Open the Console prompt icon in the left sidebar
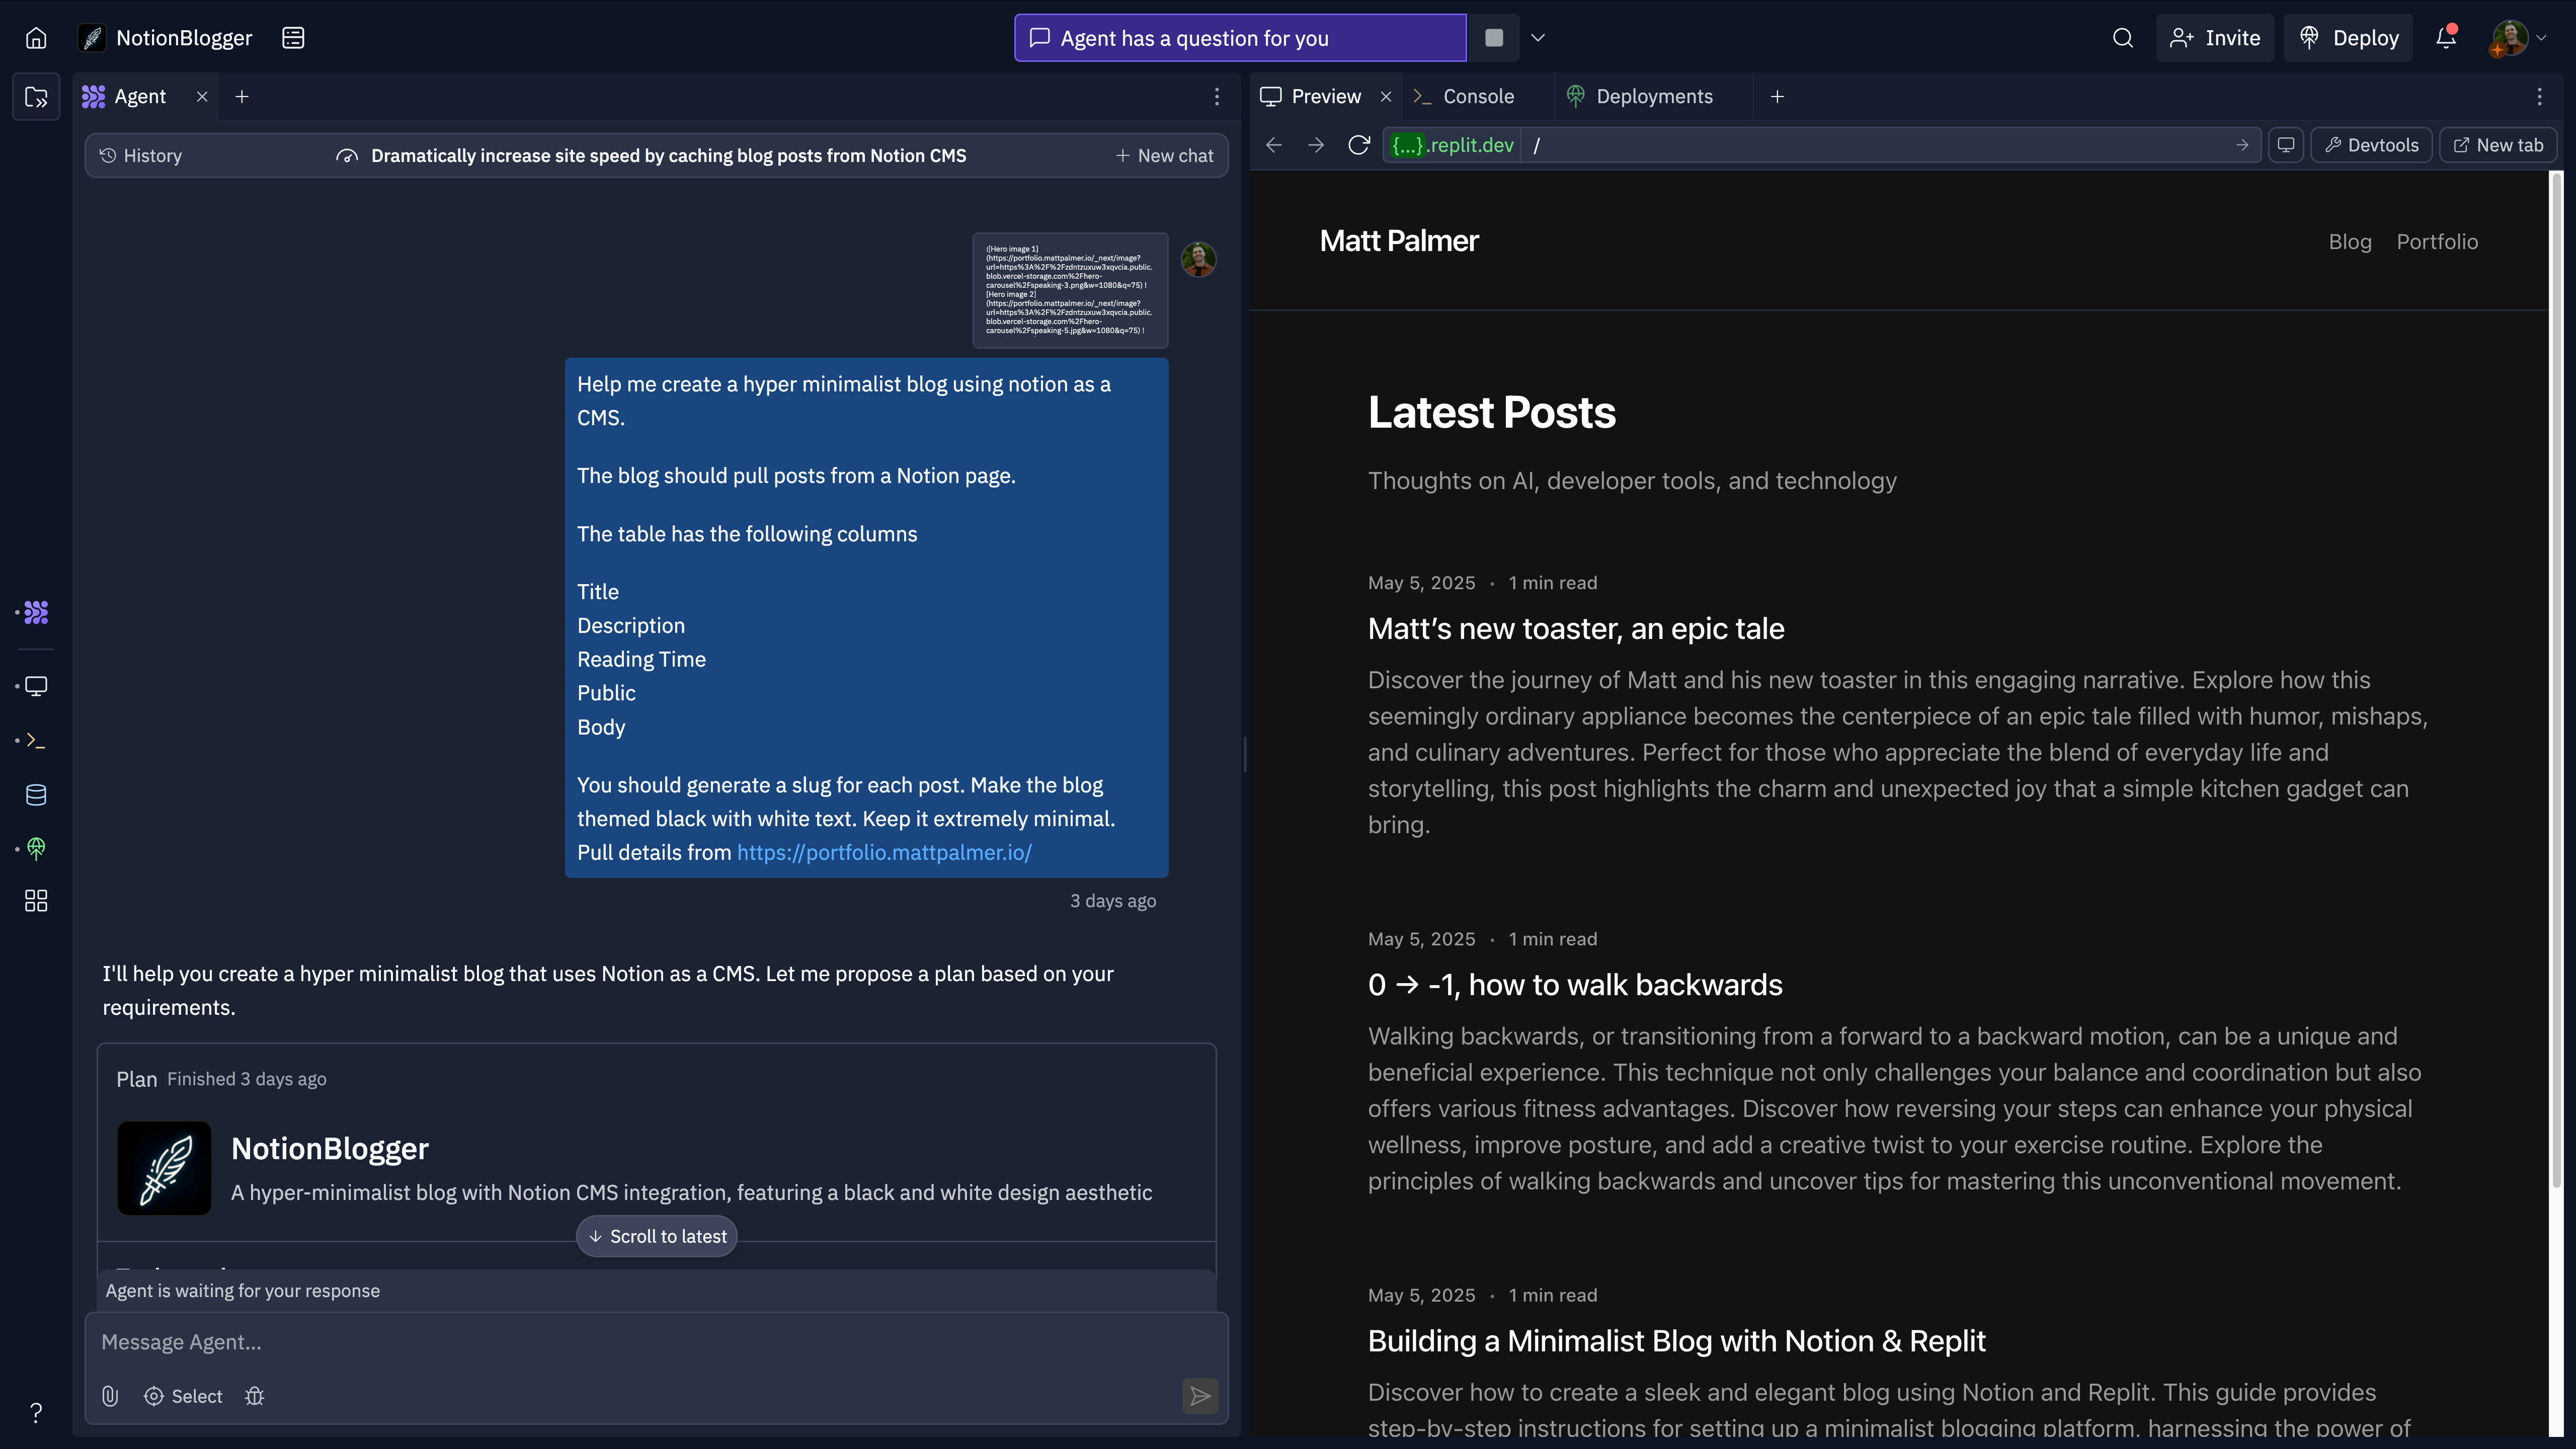2576x1449 pixels. 36,740
